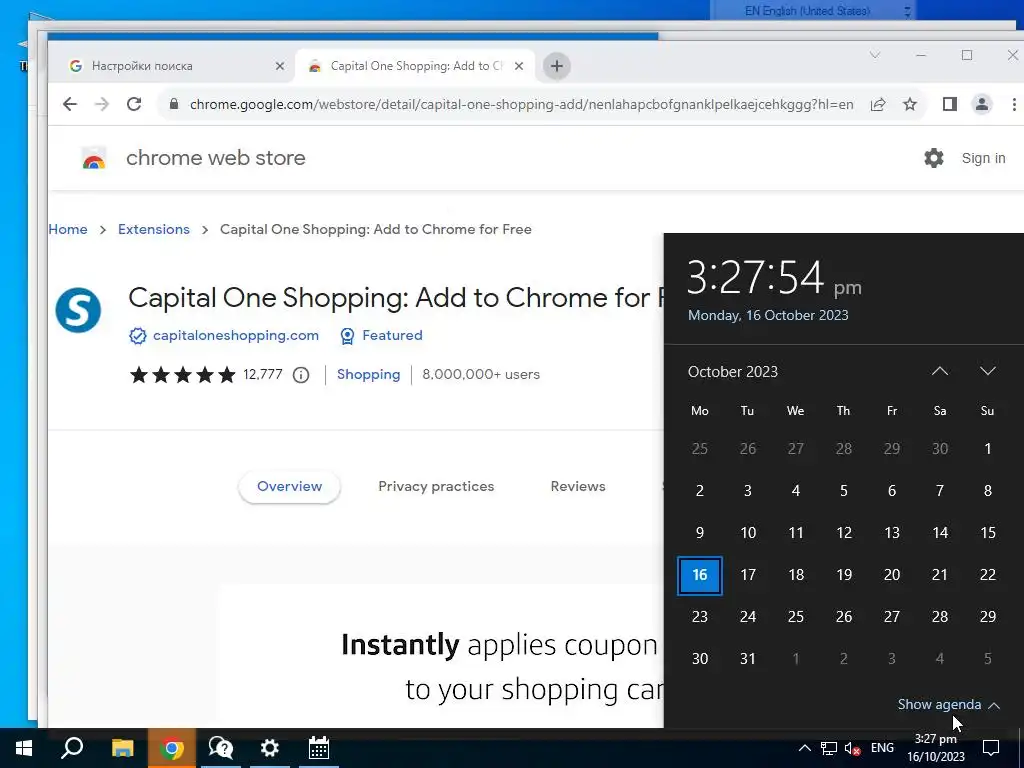This screenshot has width=1024, height=768.
Task: Click the forward navigation arrow in Chrome
Action: point(102,104)
